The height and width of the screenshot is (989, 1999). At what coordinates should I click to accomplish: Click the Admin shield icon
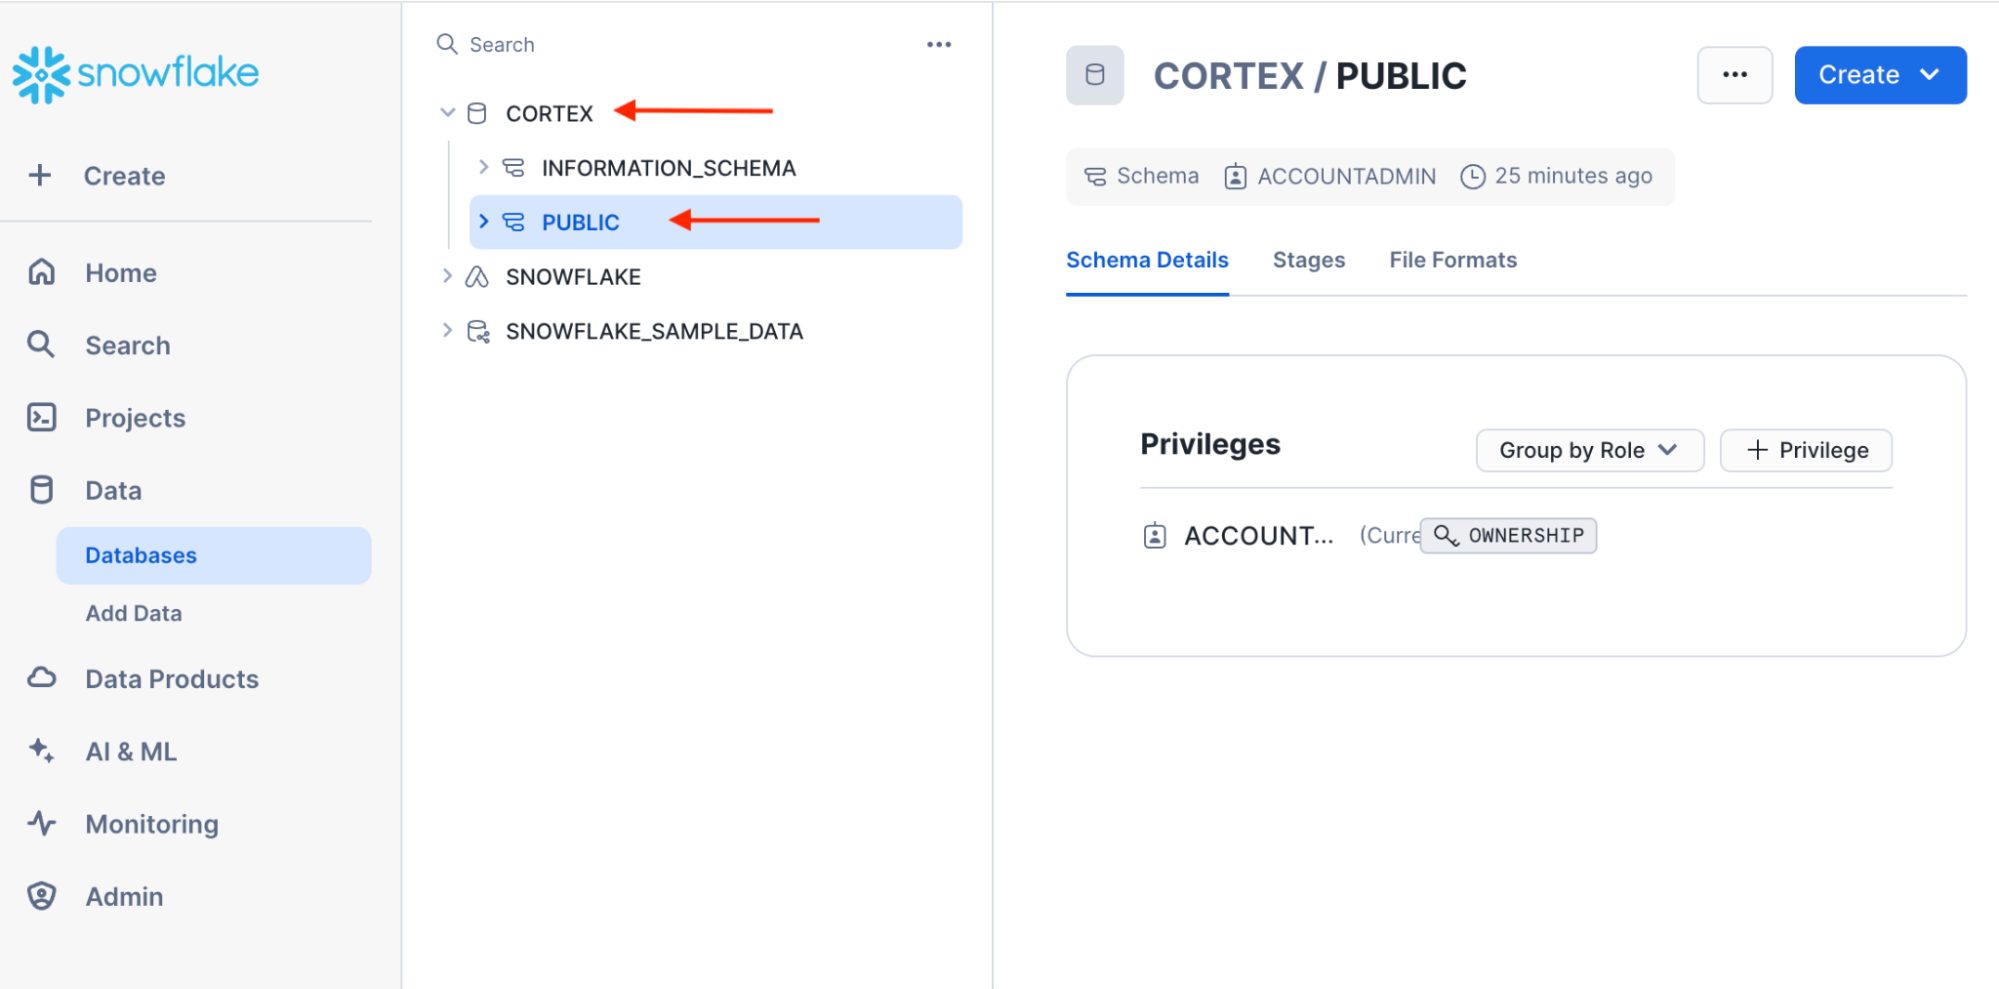(x=41, y=896)
